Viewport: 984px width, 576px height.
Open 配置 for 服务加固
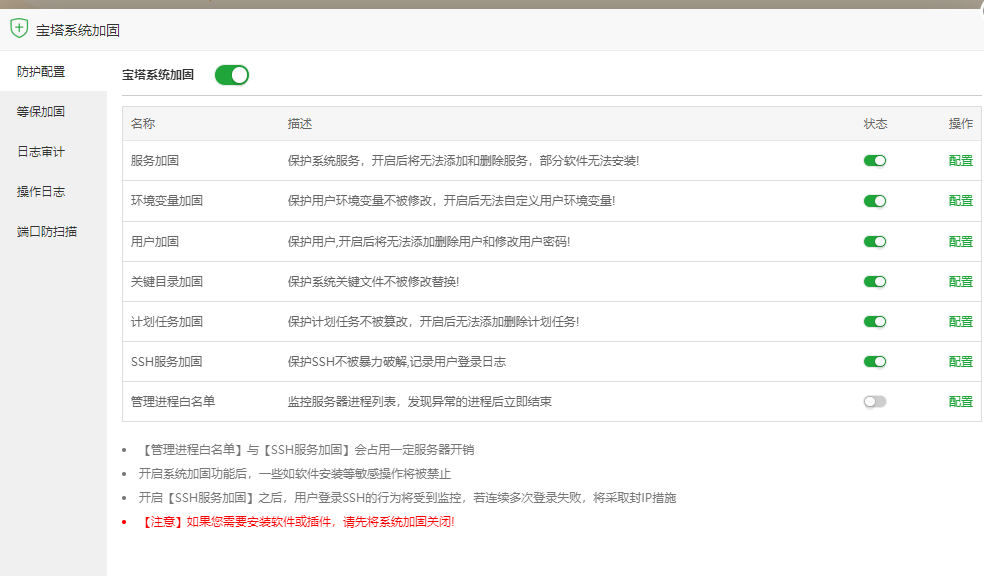[x=961, y=161]
